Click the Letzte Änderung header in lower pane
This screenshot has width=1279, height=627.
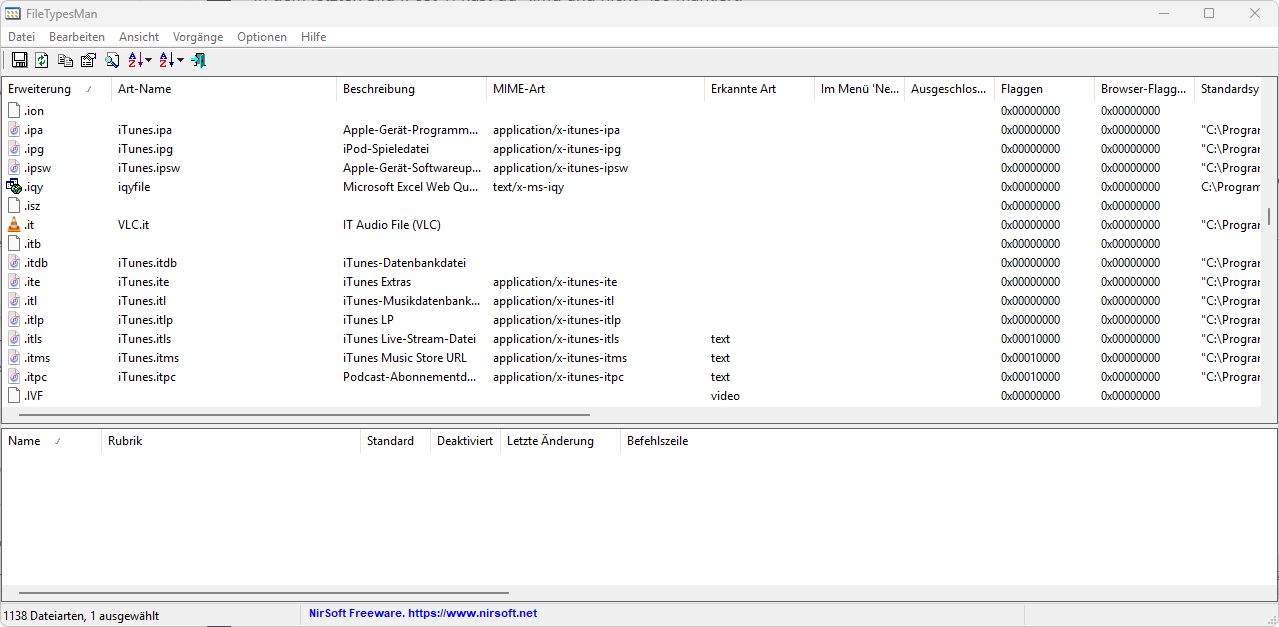click(561, 441)
